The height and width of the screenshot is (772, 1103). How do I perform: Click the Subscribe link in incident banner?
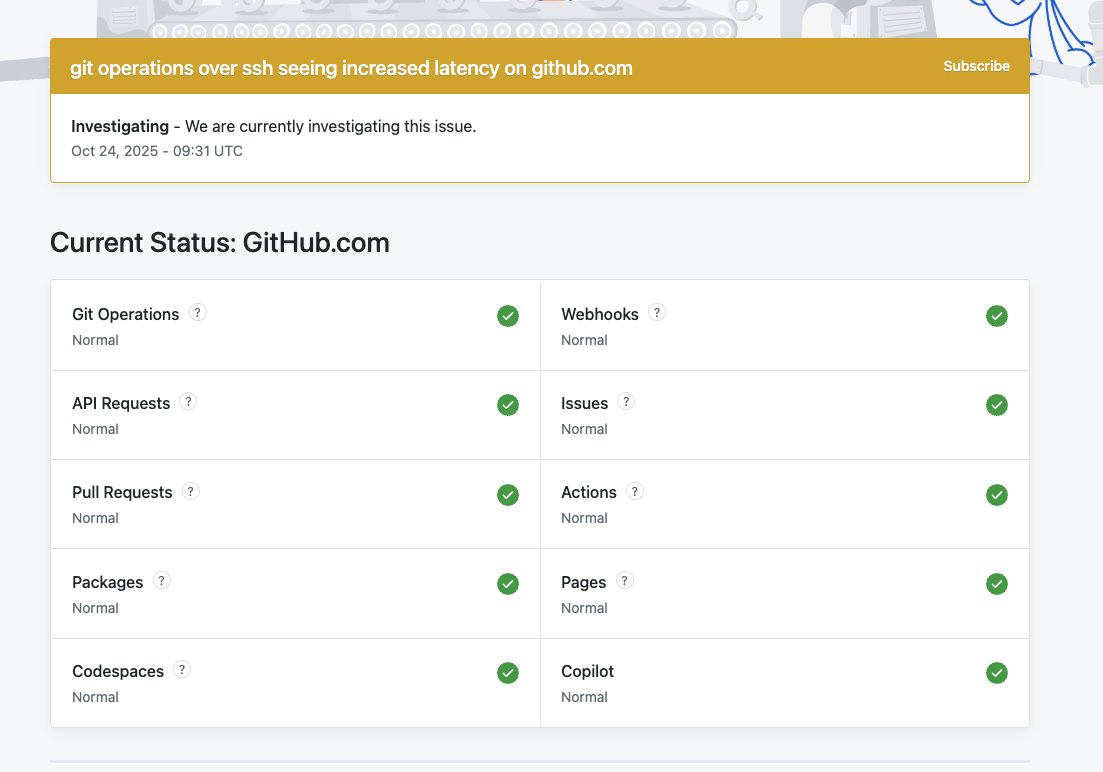[976, 66]
